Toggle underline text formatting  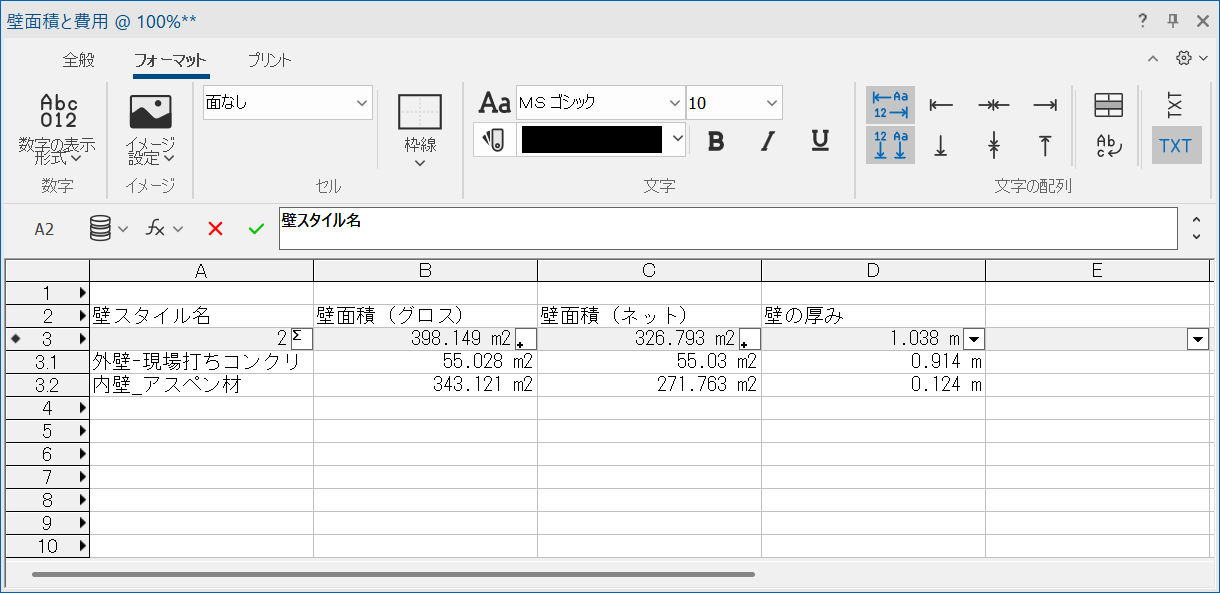(820, 141)
